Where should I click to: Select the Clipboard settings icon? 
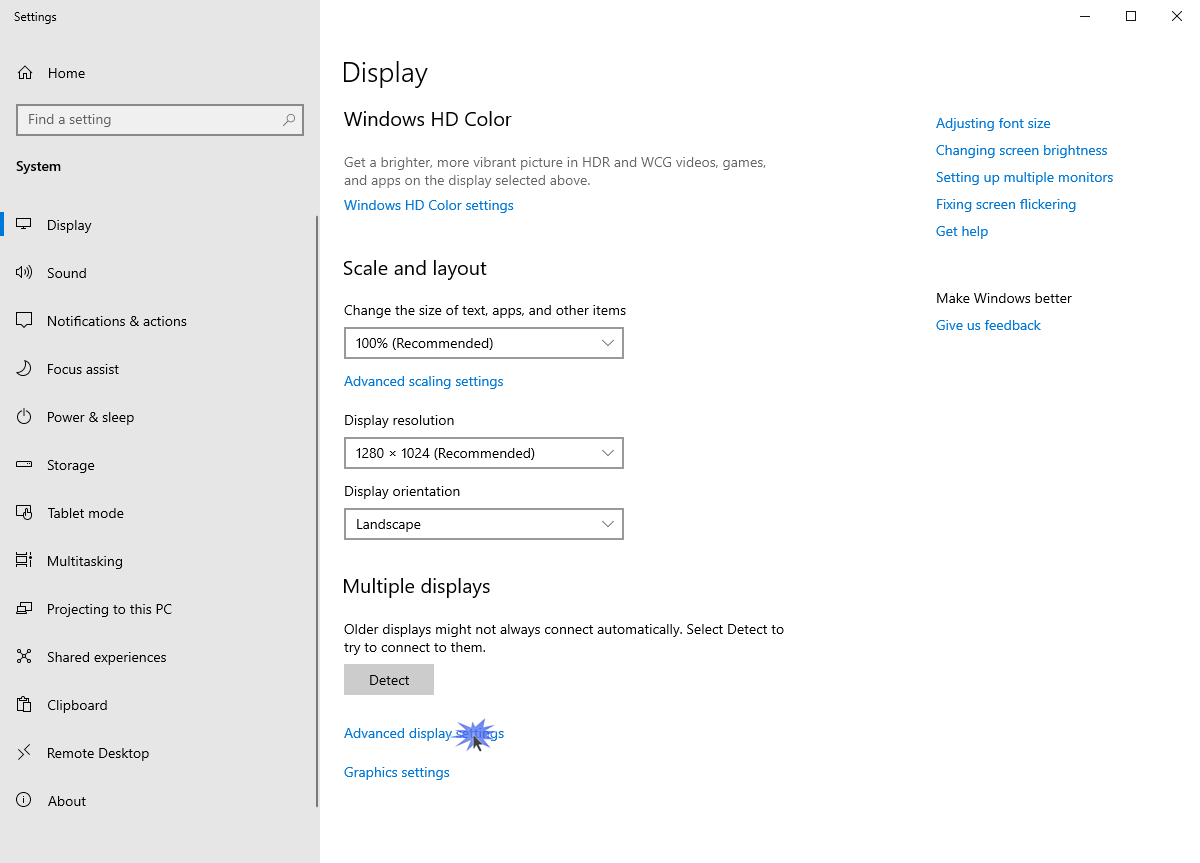[24, 704]
